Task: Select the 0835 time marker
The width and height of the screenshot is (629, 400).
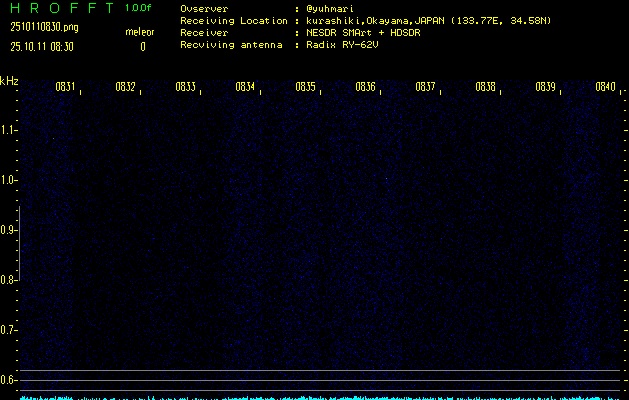Action: point(305,87)
